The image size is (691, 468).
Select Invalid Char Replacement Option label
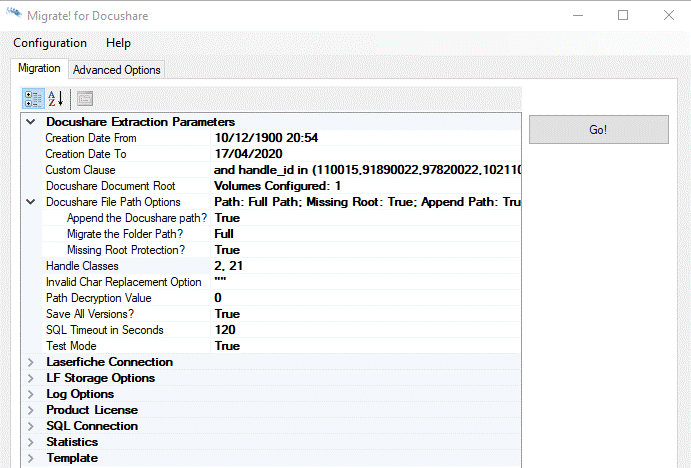pyautogui.click(x=124, y=282)
